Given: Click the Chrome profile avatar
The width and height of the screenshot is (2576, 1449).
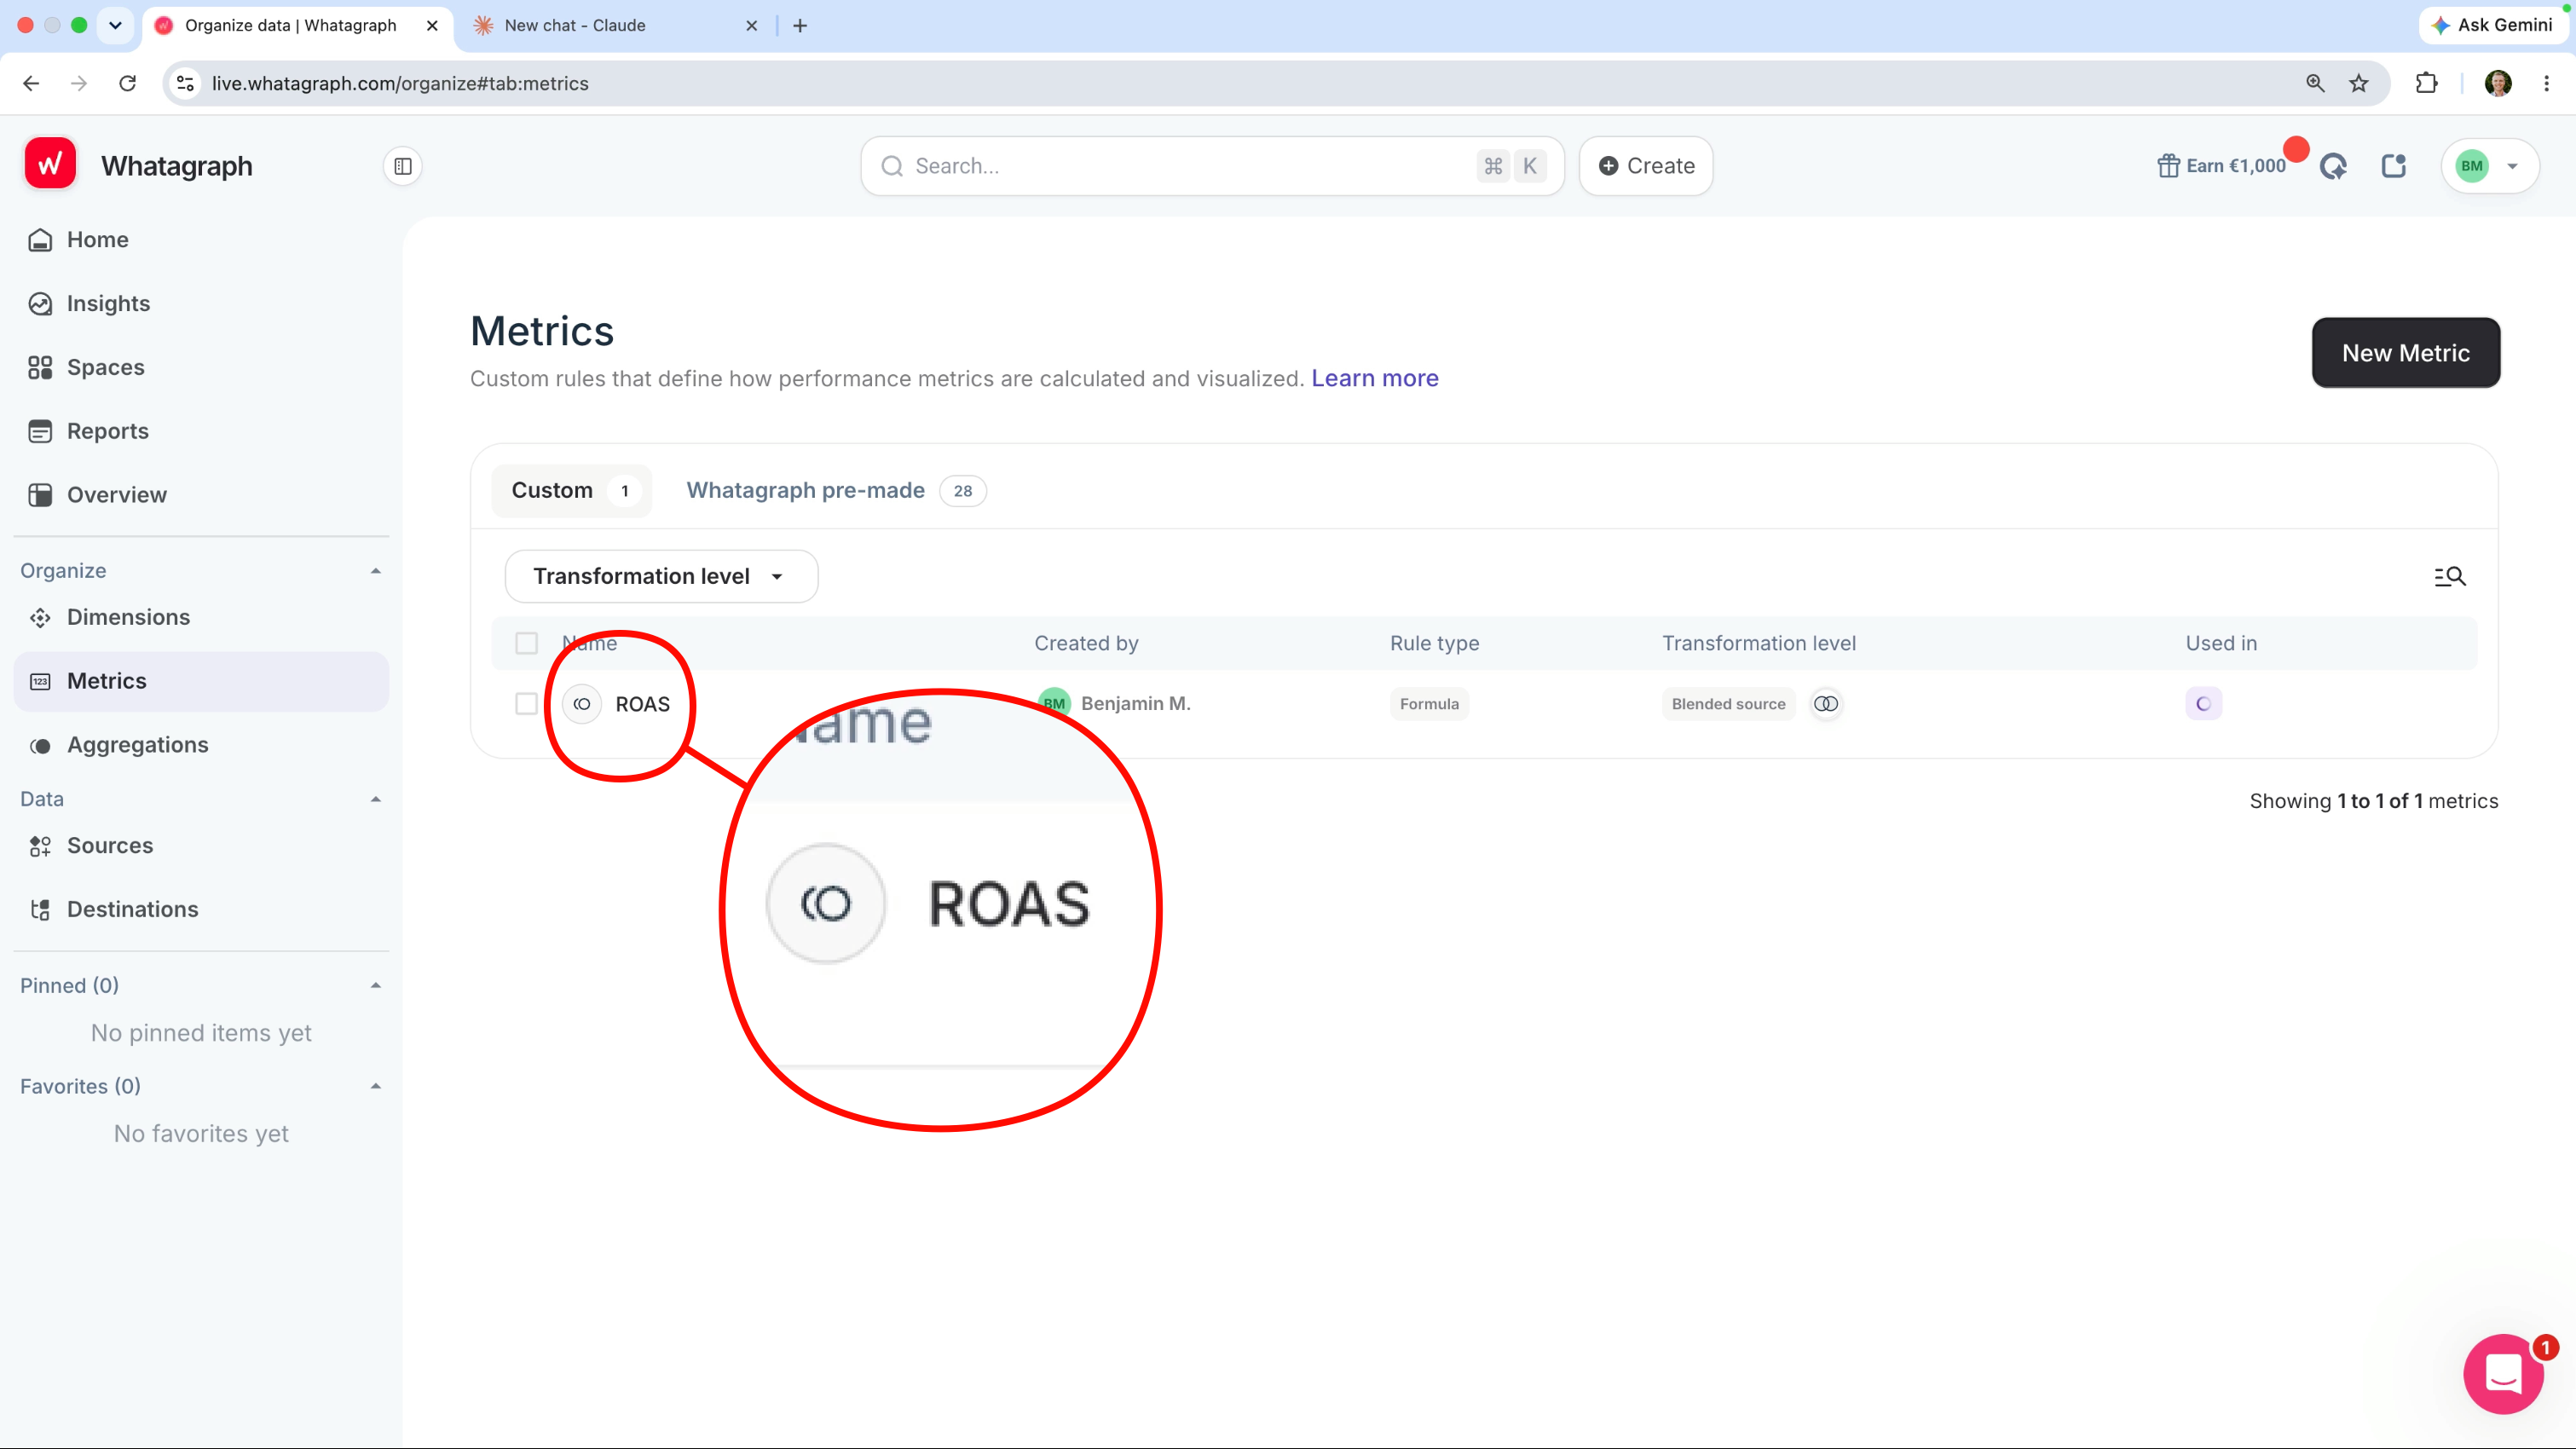Looking at the screenshot, I should point(2498,83).
